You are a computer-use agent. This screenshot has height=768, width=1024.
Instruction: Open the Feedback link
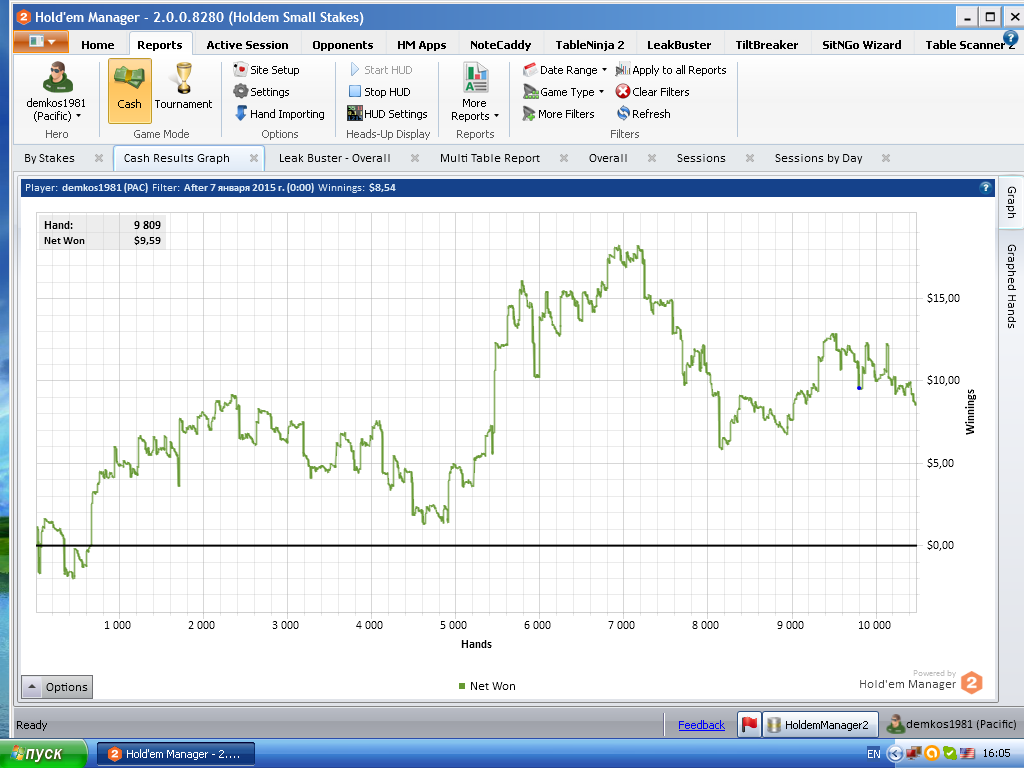[x=701, y=725]
